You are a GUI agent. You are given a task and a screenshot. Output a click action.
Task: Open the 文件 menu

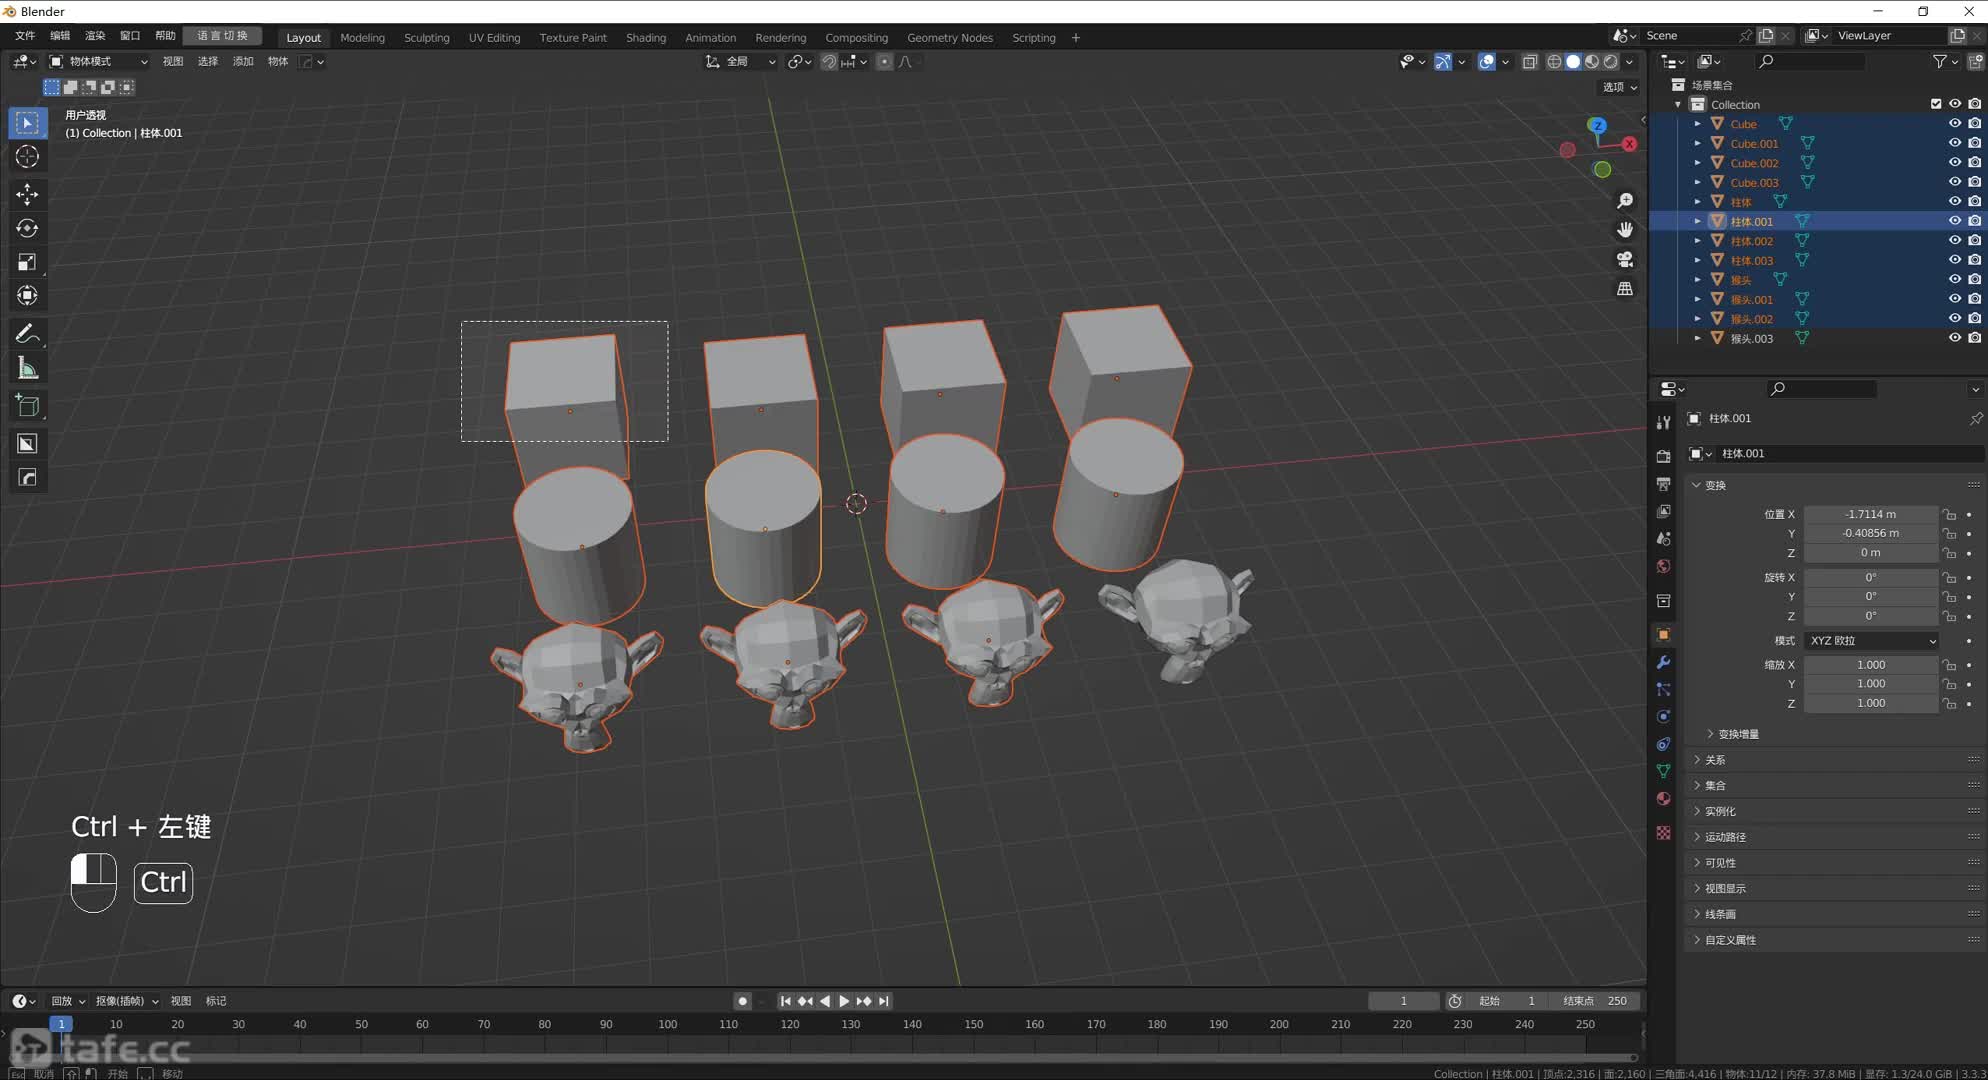click(25, 36)
